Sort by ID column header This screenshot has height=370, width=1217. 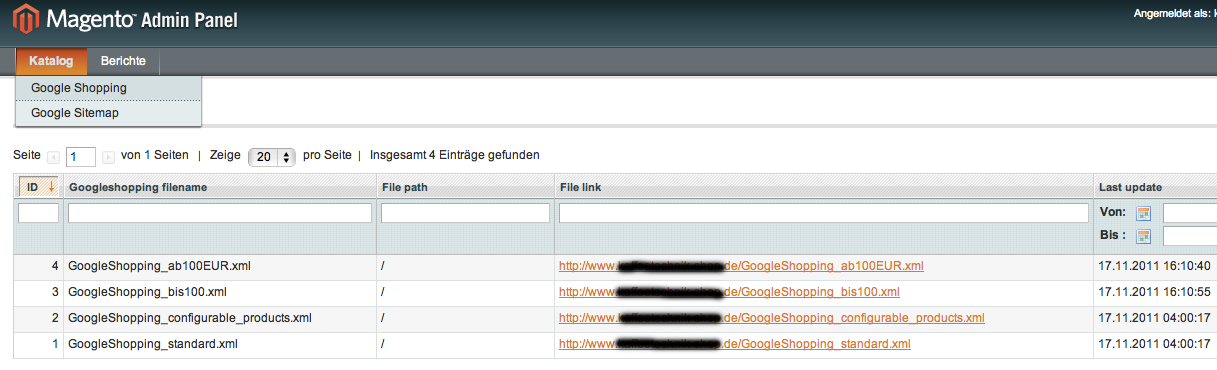(38, 187)
